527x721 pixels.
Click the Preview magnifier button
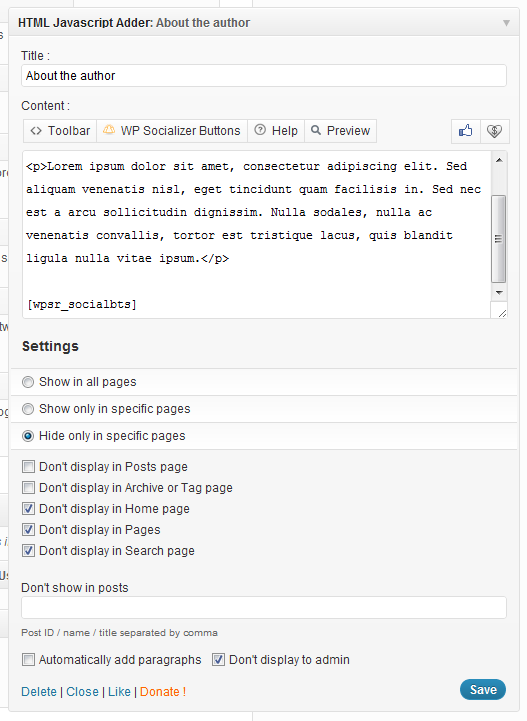click(340, 131)
